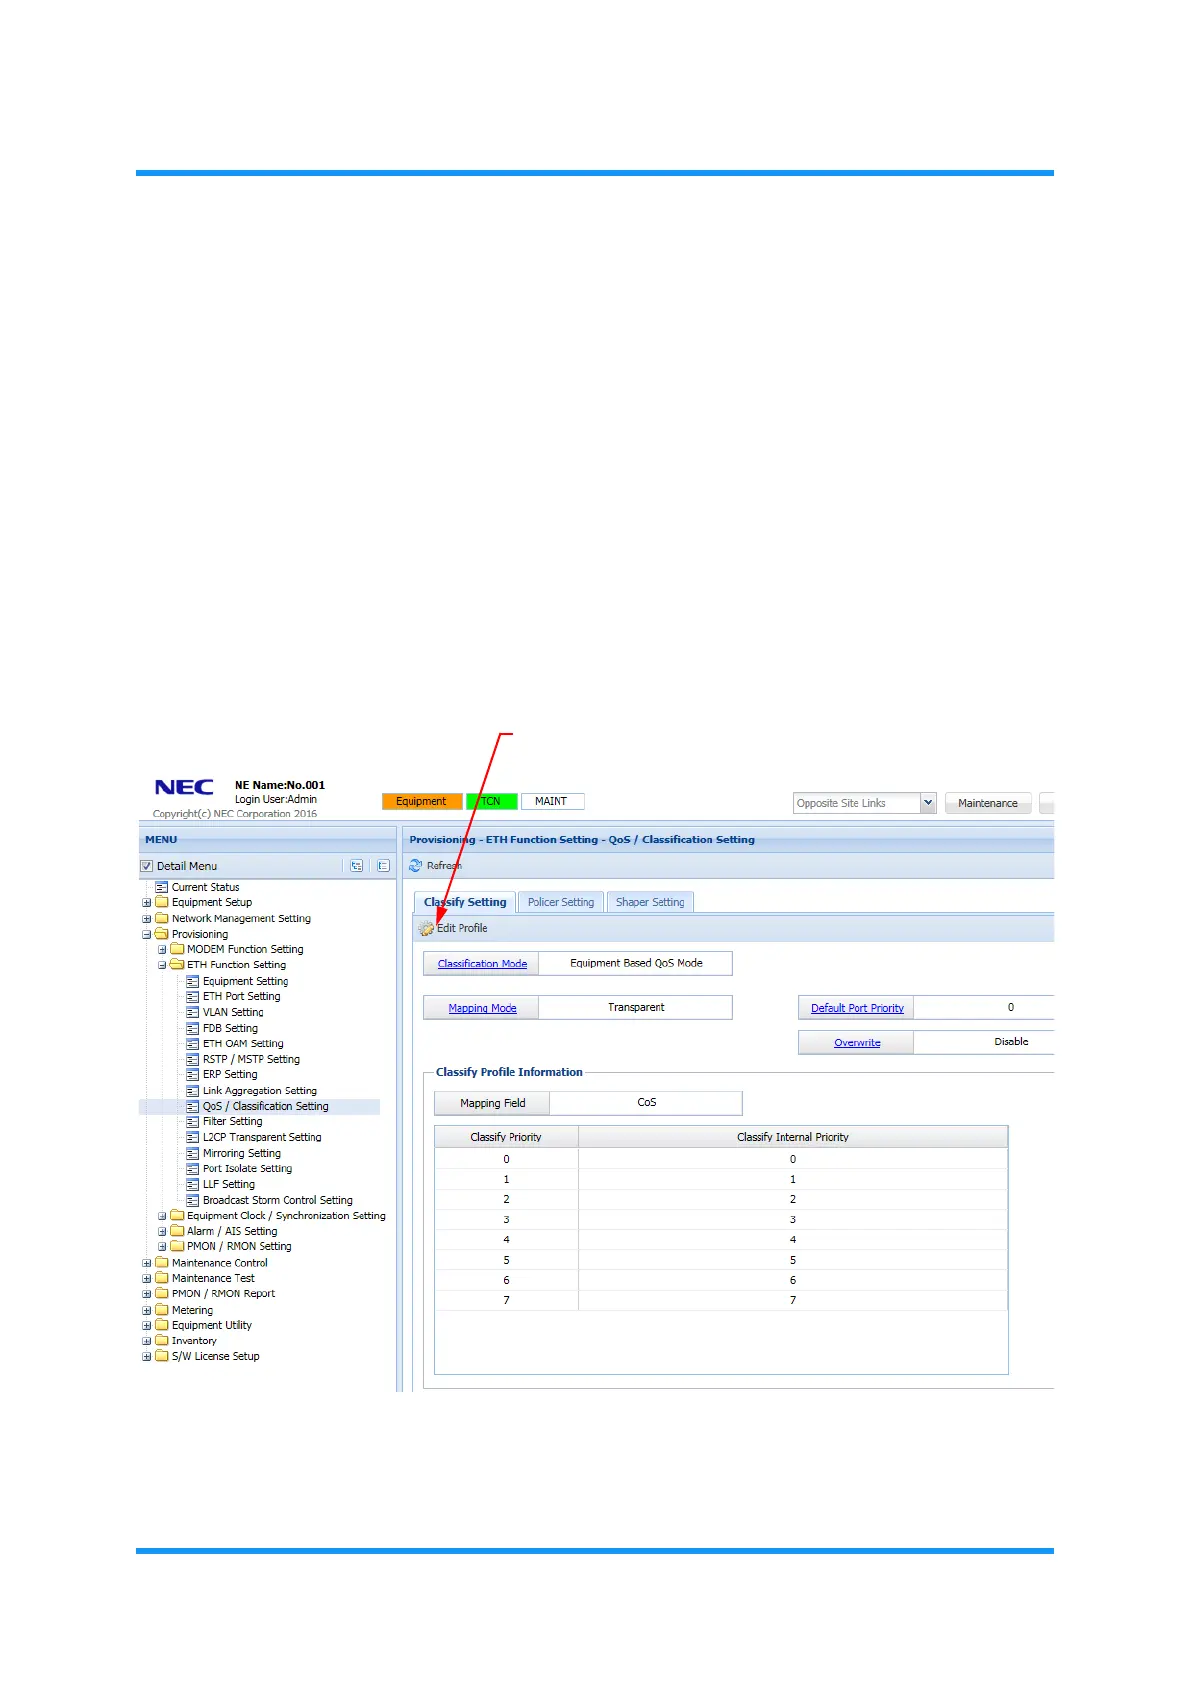
Task: Click the ERP Setting page icon
Action: click(192, 1074)
